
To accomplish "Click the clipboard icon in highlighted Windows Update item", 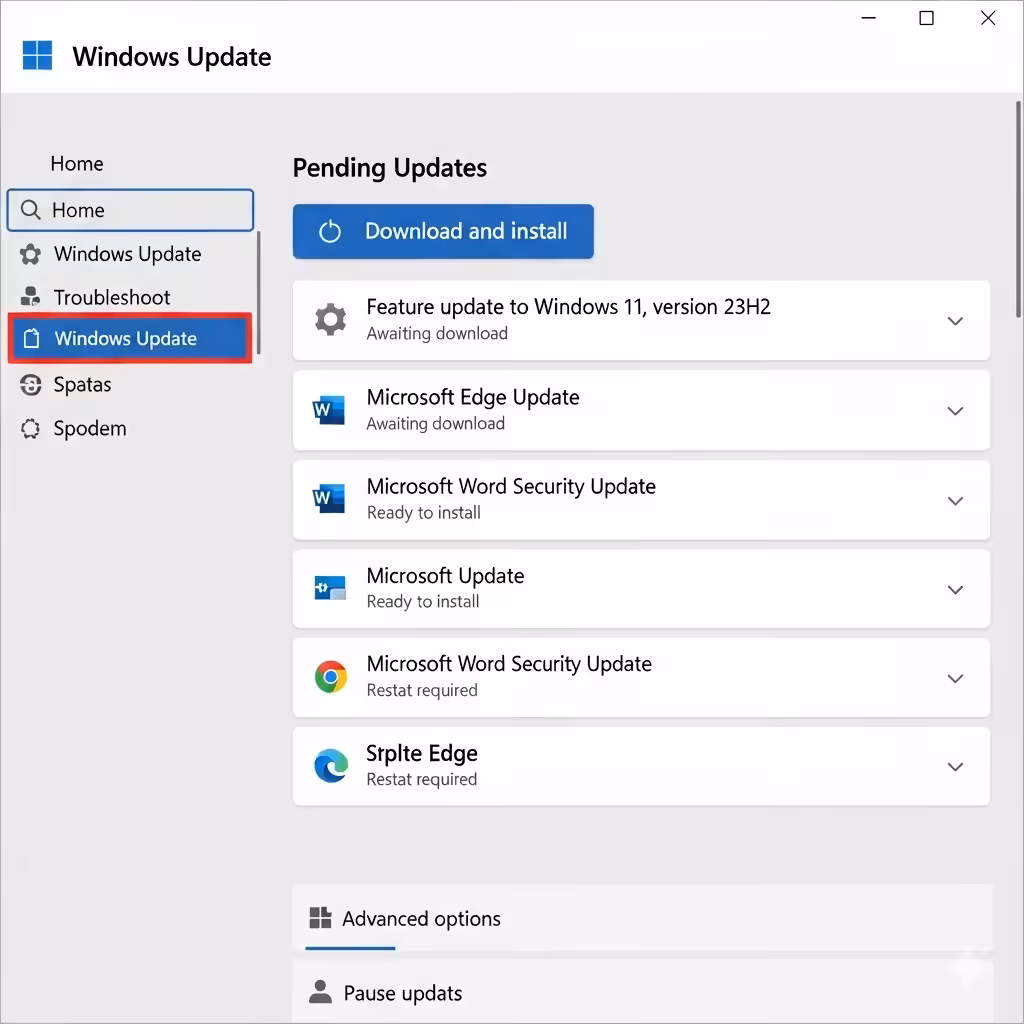I will coord(31,338).
